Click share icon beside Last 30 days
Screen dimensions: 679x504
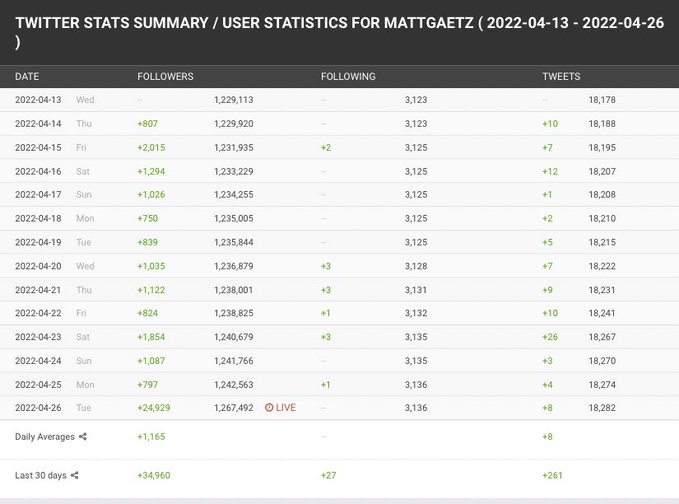pyautogui.click(x=75, y=475)
